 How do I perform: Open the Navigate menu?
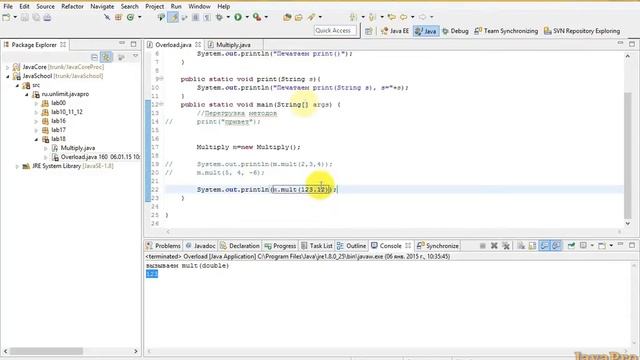102,7
